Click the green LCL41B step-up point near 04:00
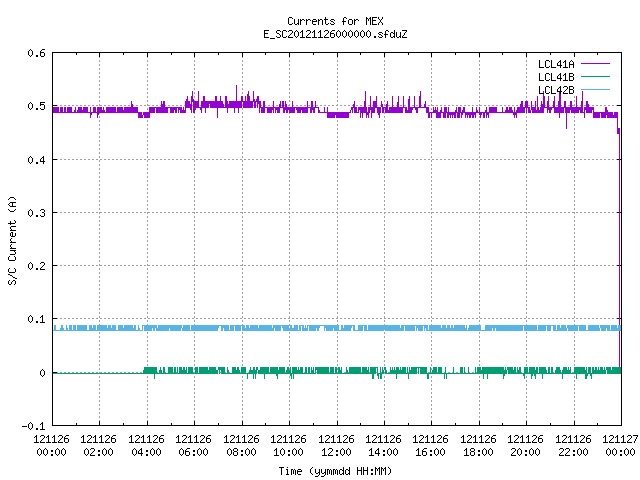This screenshot has height=480, width=640. 144,370
